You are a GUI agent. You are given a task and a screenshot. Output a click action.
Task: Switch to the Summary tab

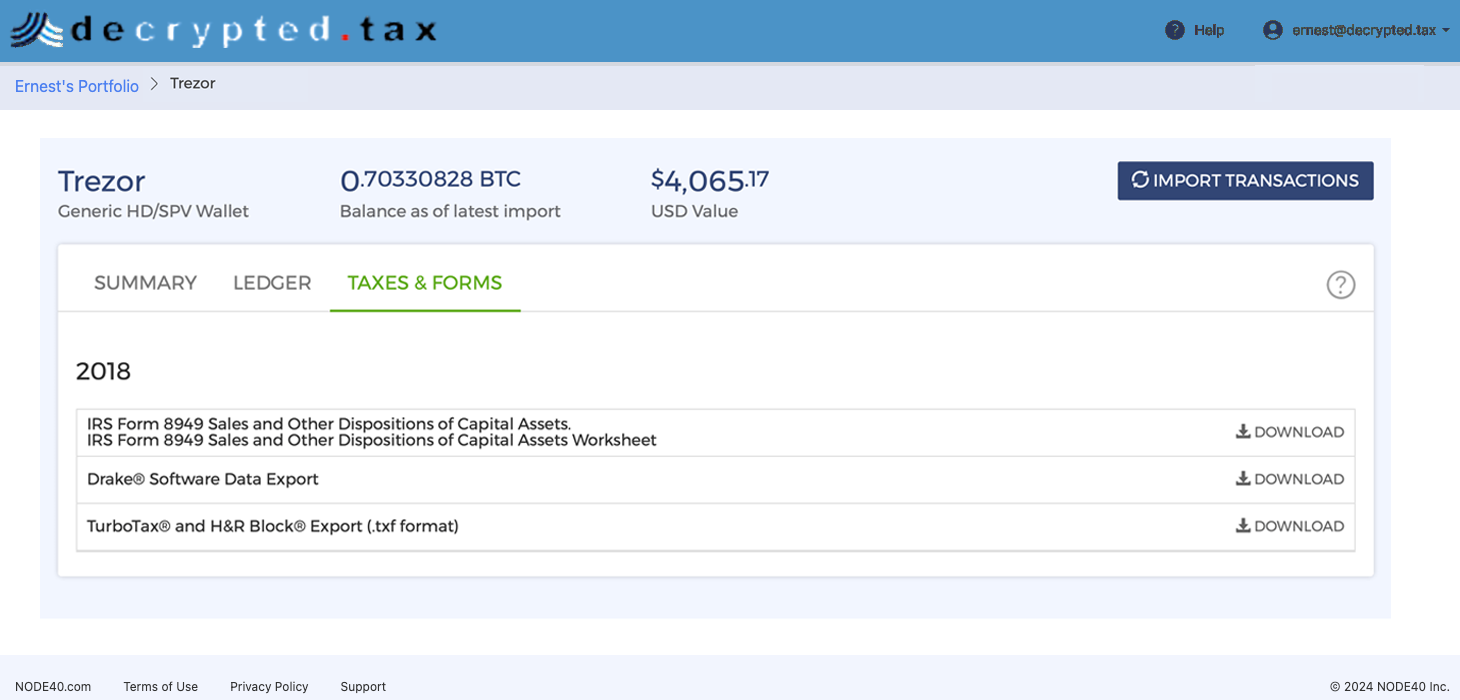145,283
